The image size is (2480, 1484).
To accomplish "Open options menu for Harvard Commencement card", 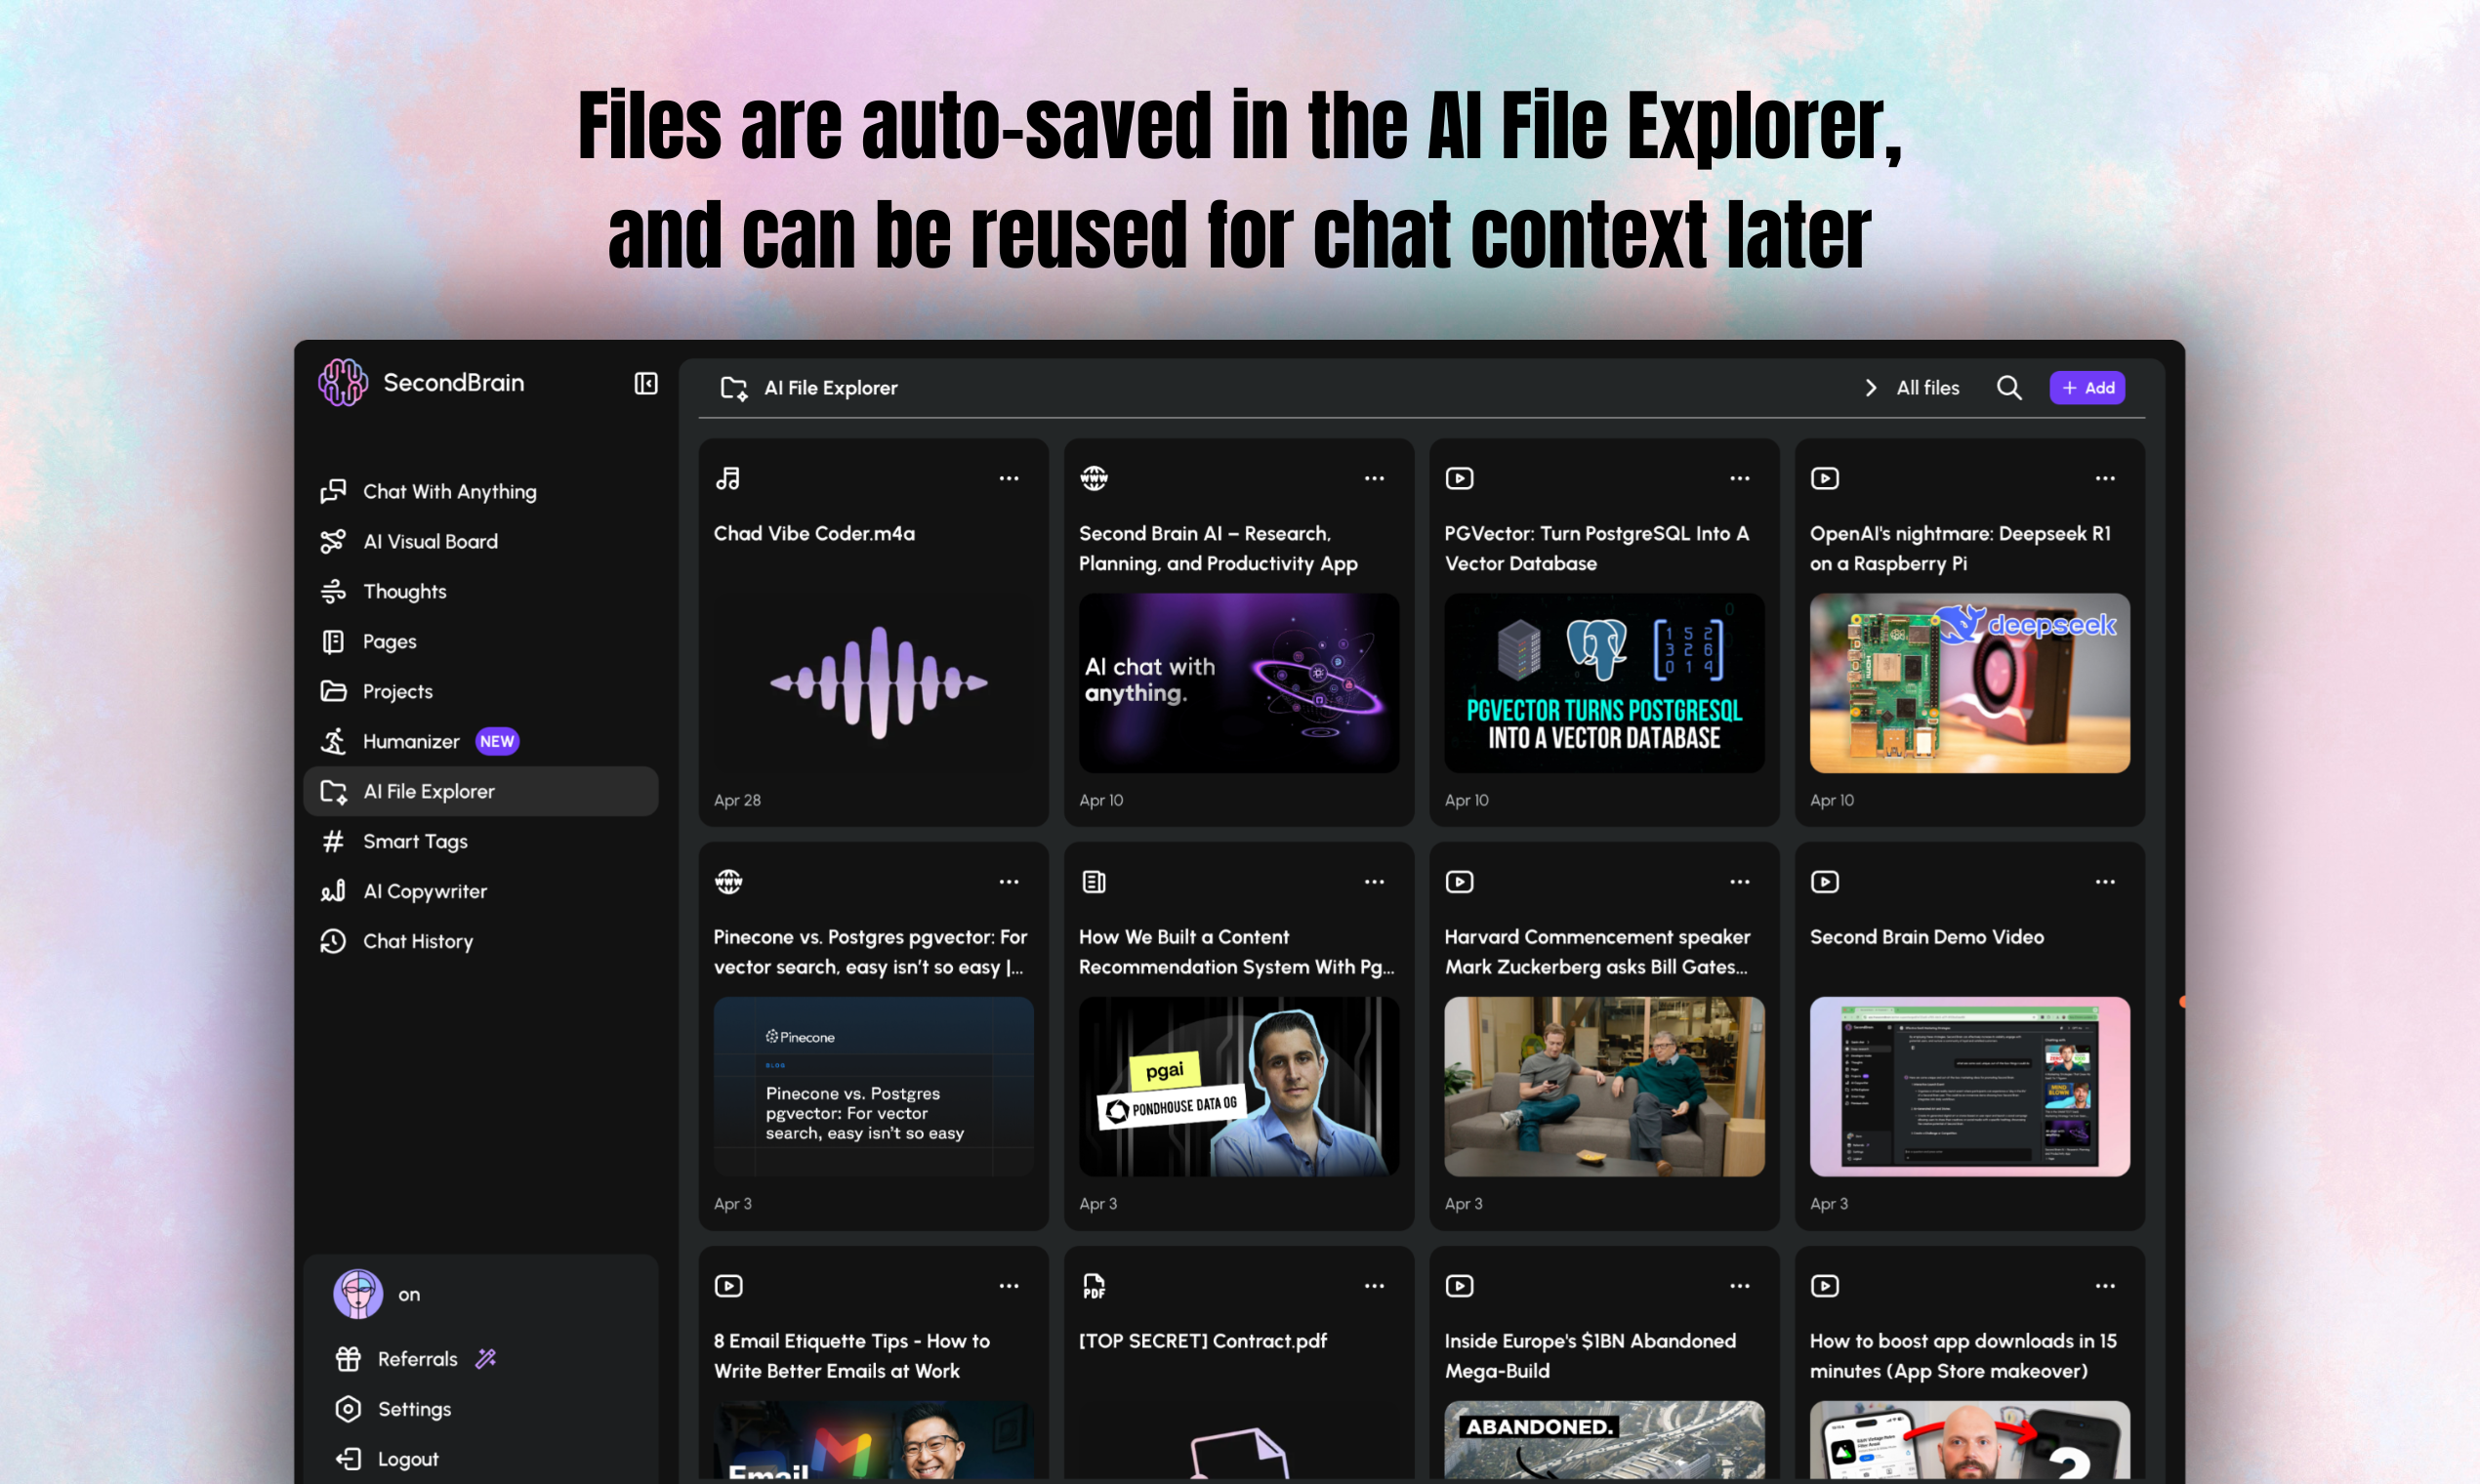I will pyautogui.click(x=1740, y=882).
